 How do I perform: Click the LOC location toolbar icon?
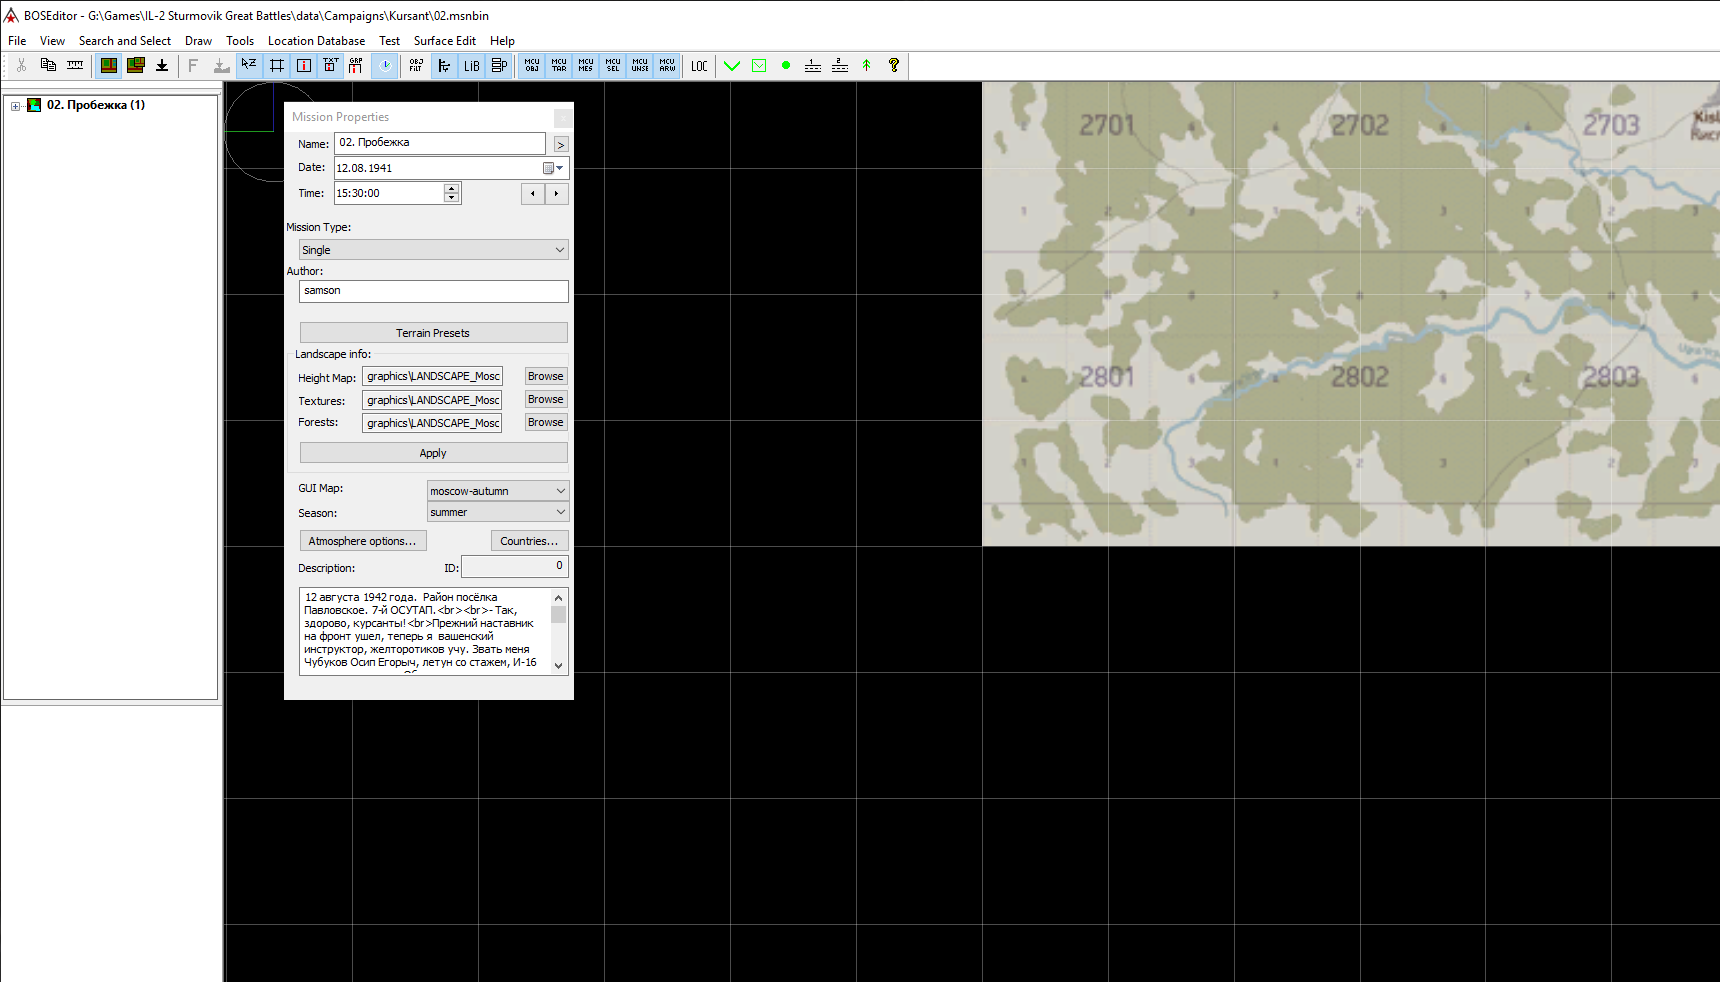(699, 66)
